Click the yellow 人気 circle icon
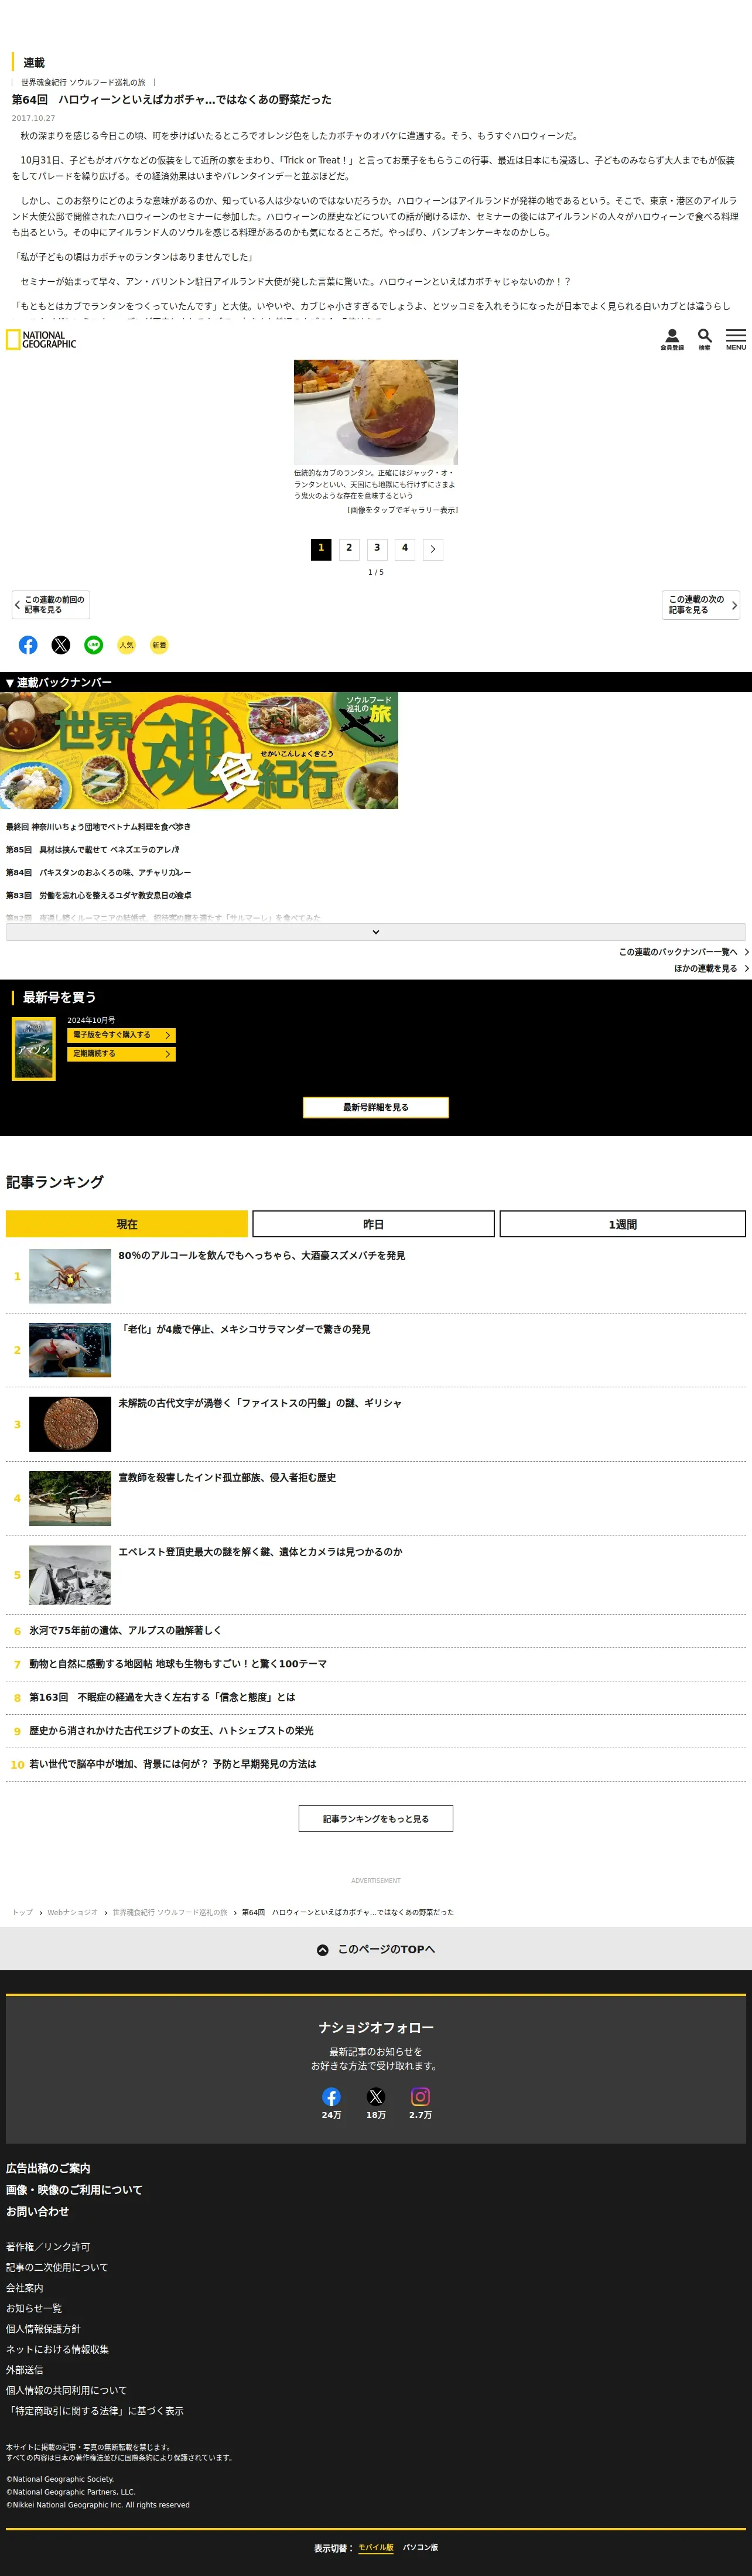 (x=126, y=645)
